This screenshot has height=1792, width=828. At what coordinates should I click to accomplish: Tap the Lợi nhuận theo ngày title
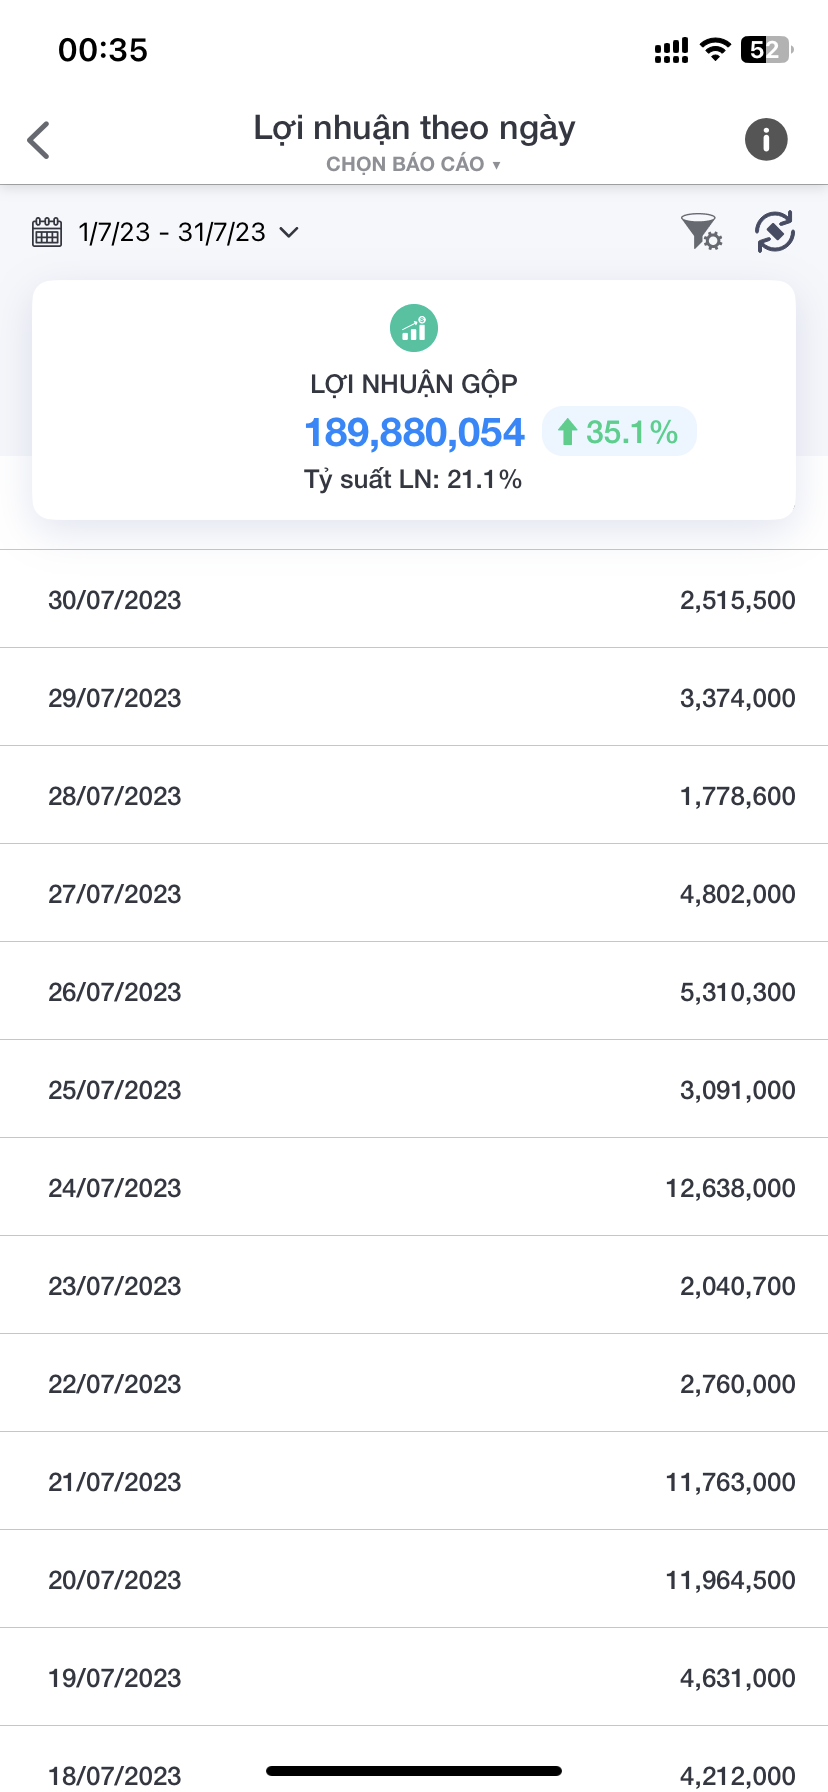tap(414, 128)
